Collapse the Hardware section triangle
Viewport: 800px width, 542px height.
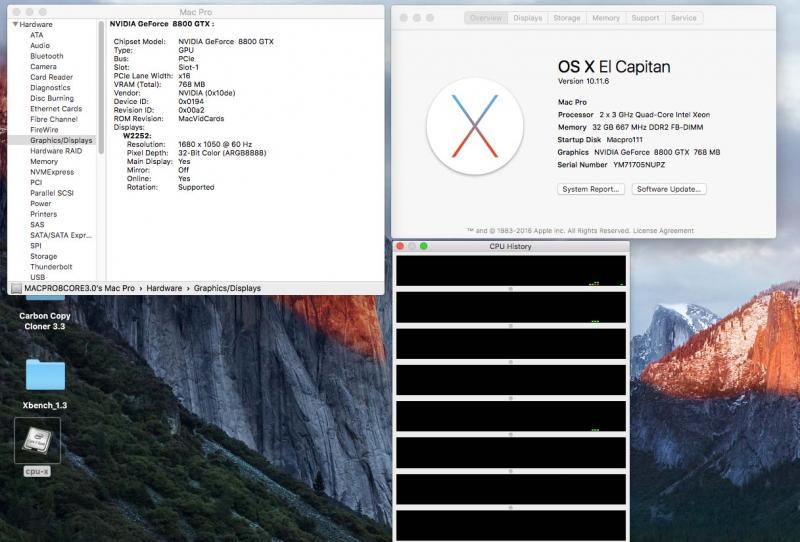(15, 23)
